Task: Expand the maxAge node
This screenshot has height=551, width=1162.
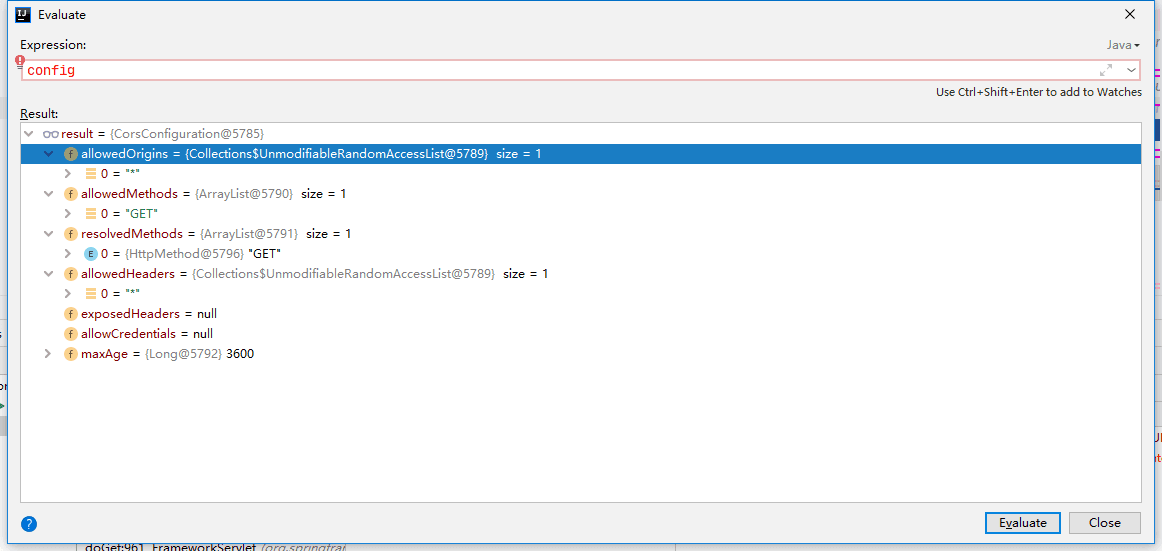Action: coord(49,354)
